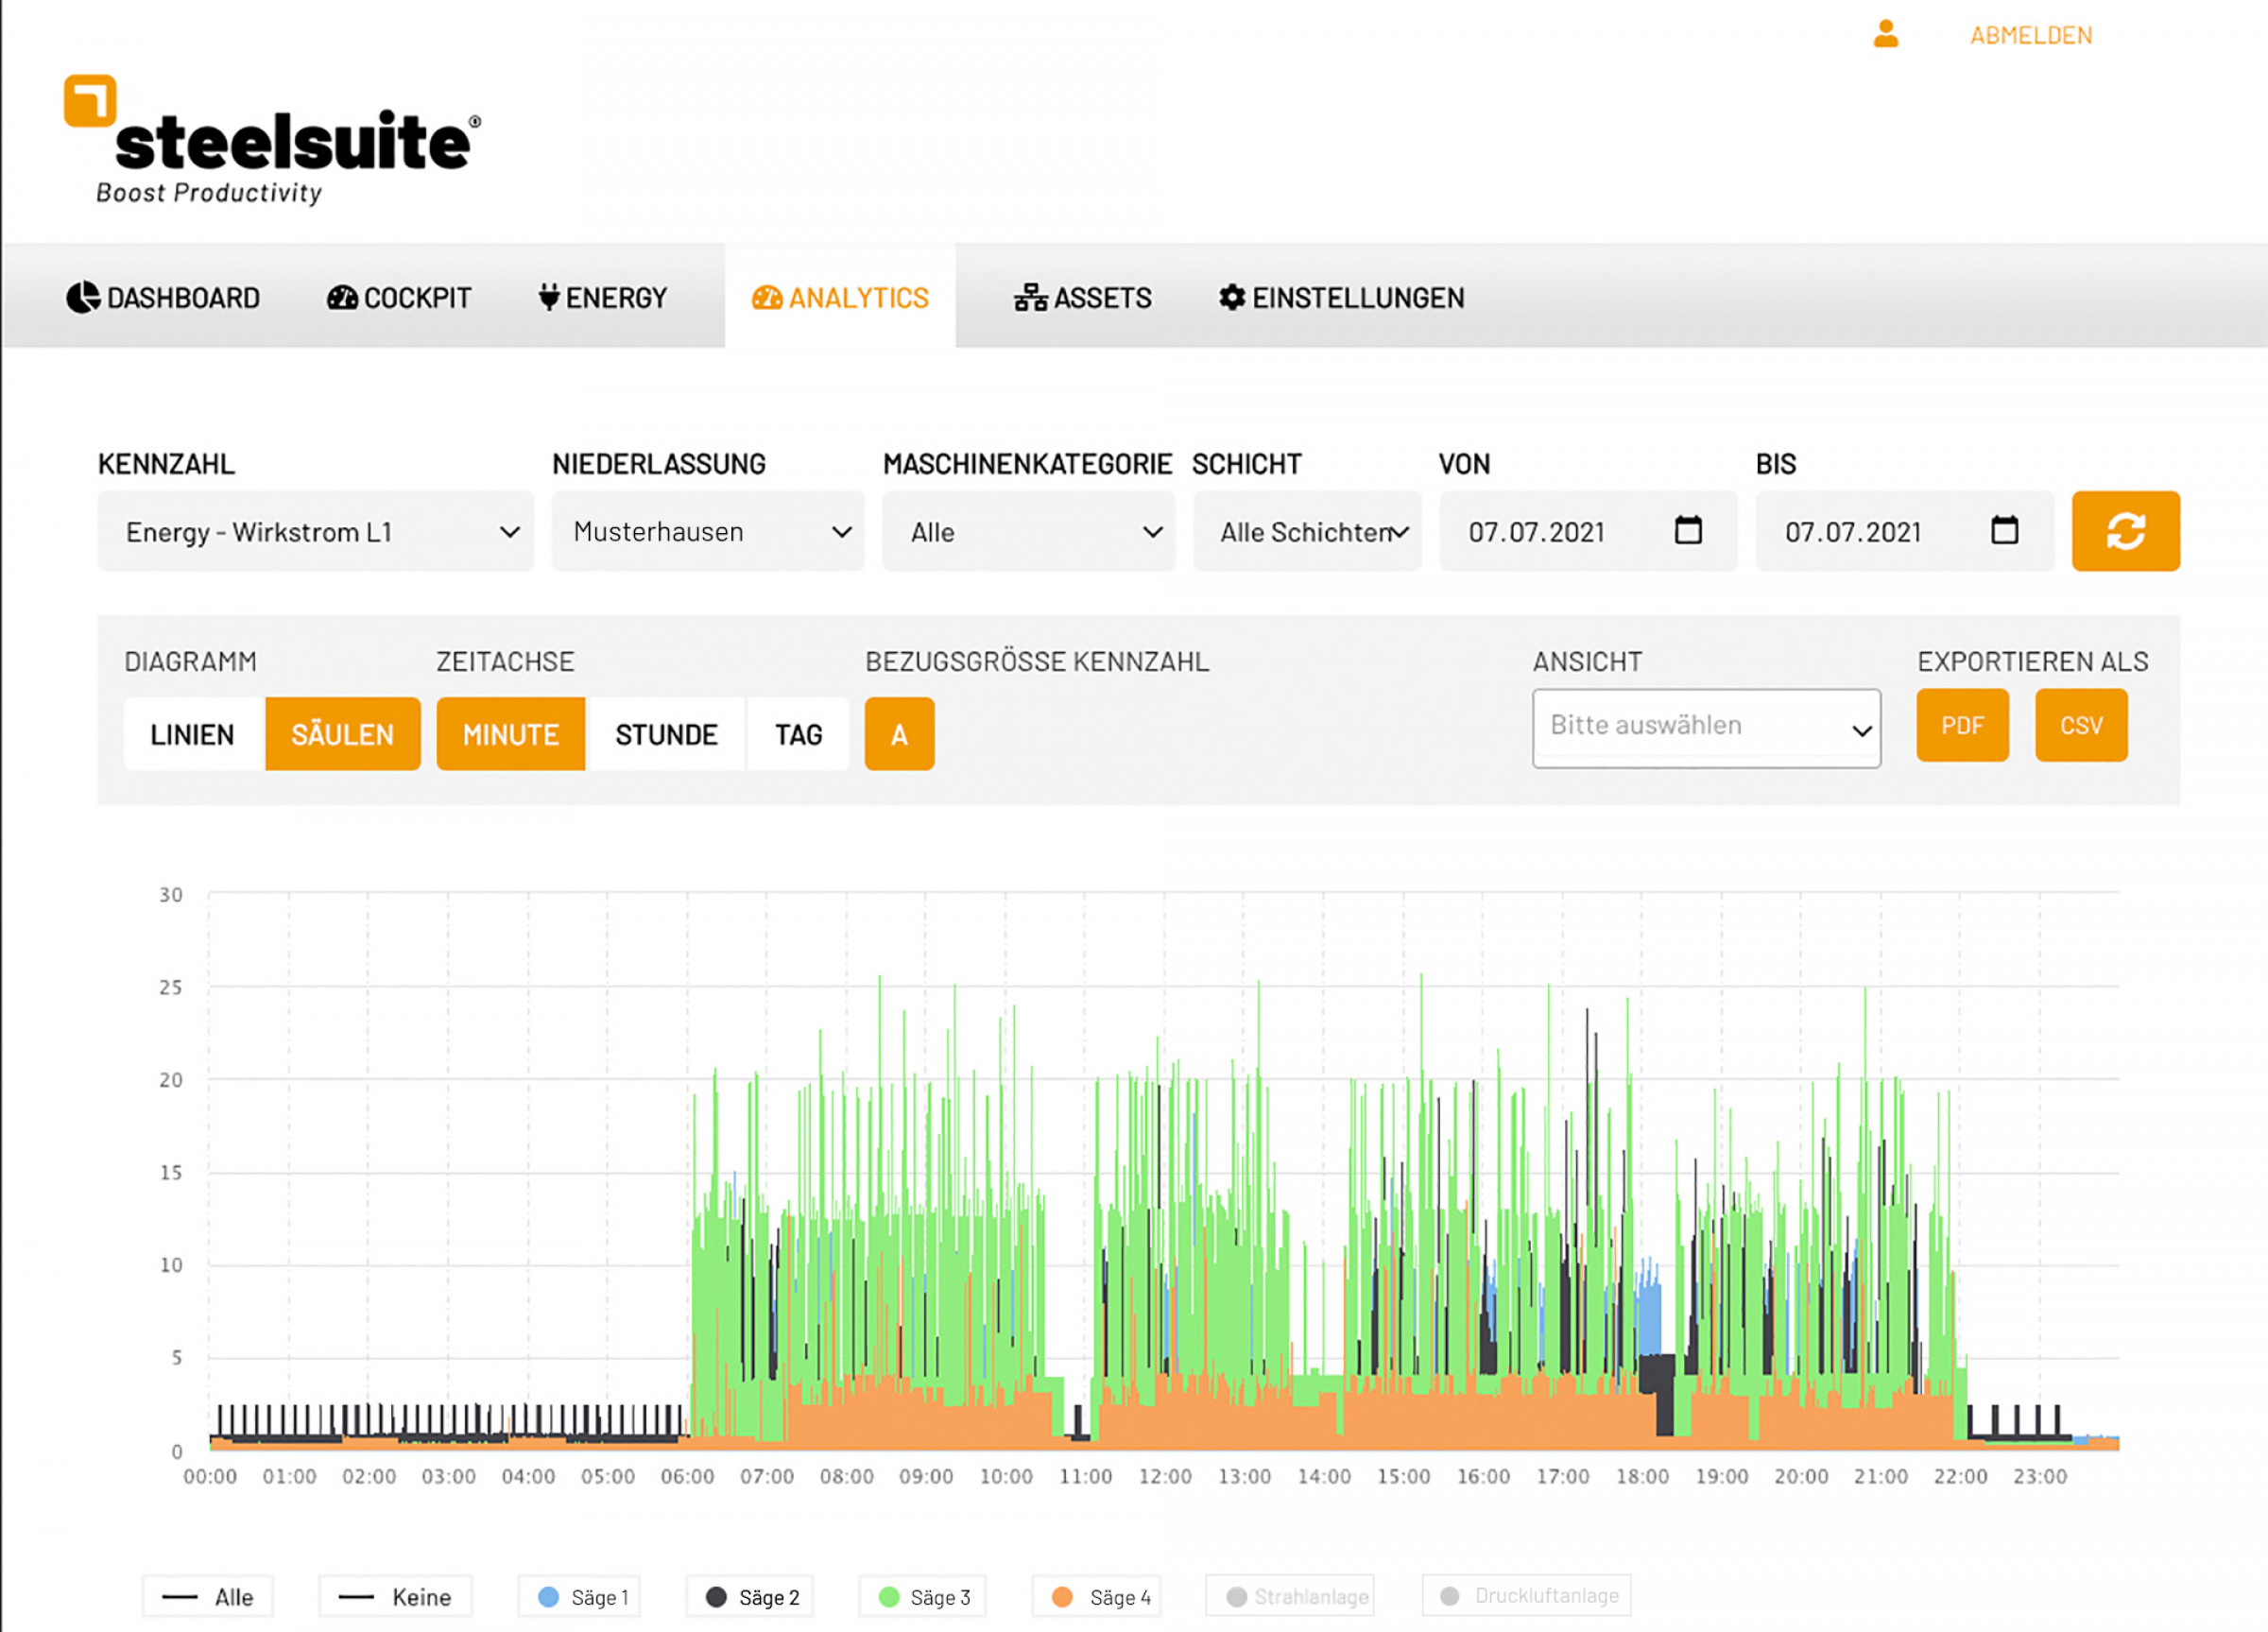Screen dimensions: 2268x1632
Task: Open the Ansicht Bitte auswählen dropdown
Action: (1706, 728)
